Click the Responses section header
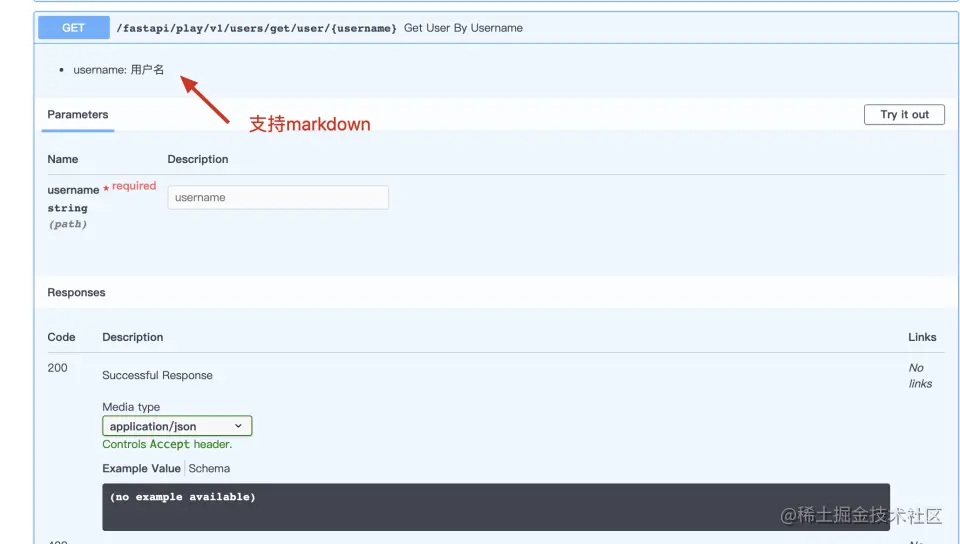This screenshot has height=544, width=960. 76,292
